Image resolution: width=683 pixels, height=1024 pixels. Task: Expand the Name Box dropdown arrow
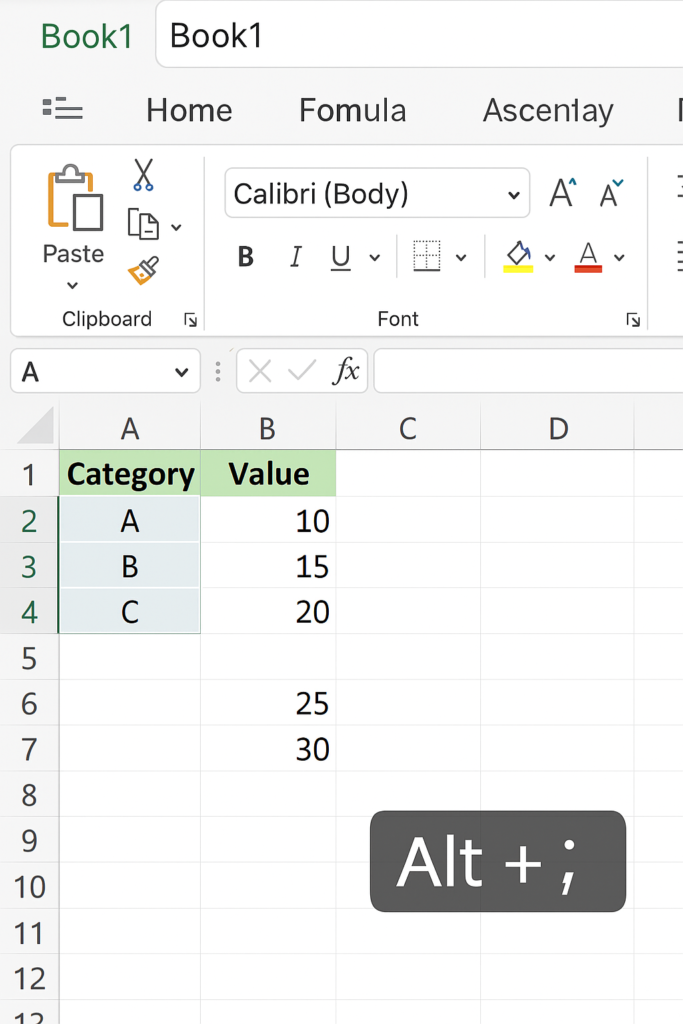coord(181,373)
